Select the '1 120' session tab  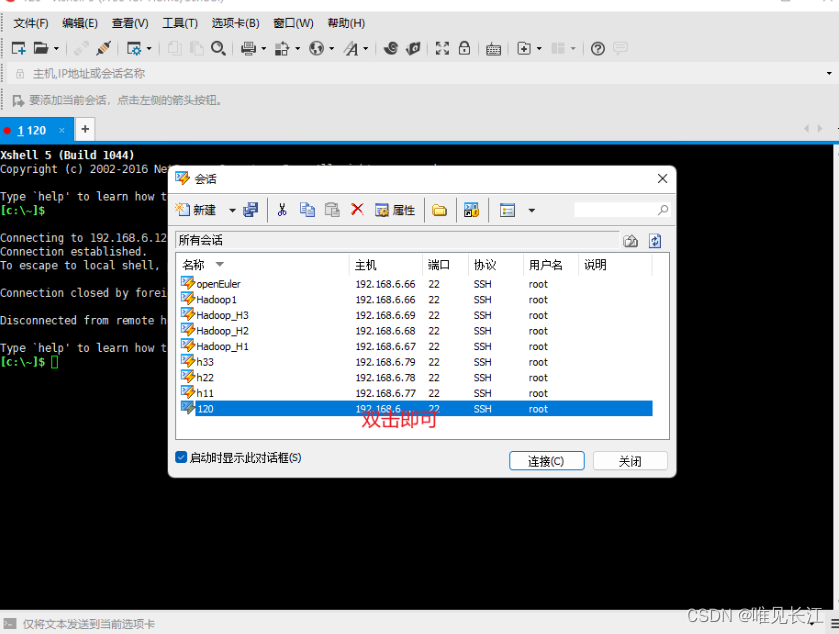[x=36, y=130]
